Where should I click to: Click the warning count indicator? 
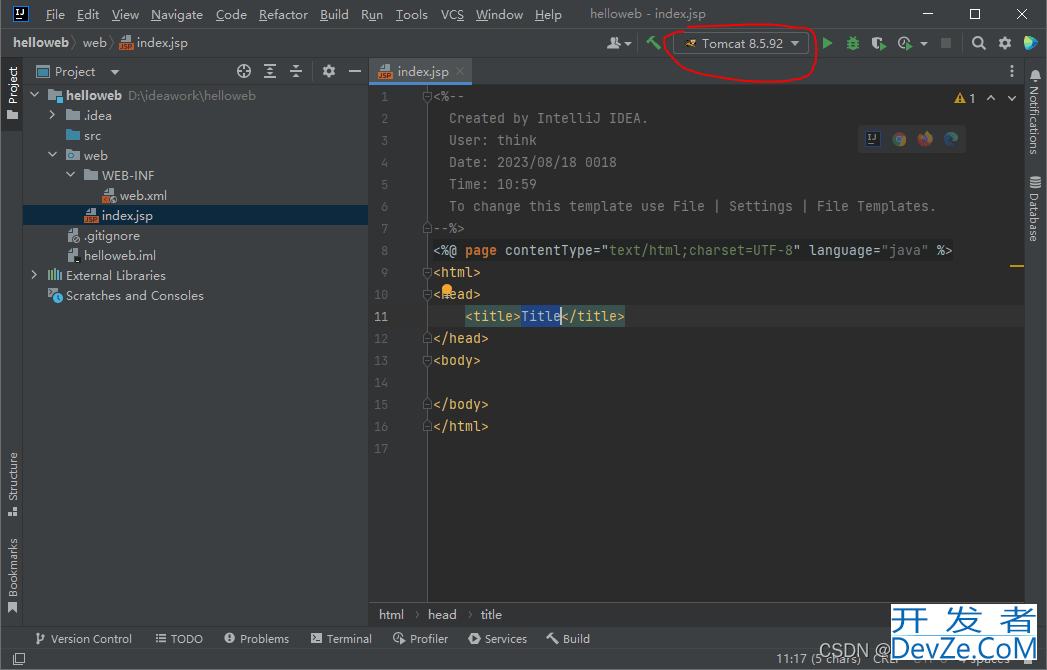(965, 98)
